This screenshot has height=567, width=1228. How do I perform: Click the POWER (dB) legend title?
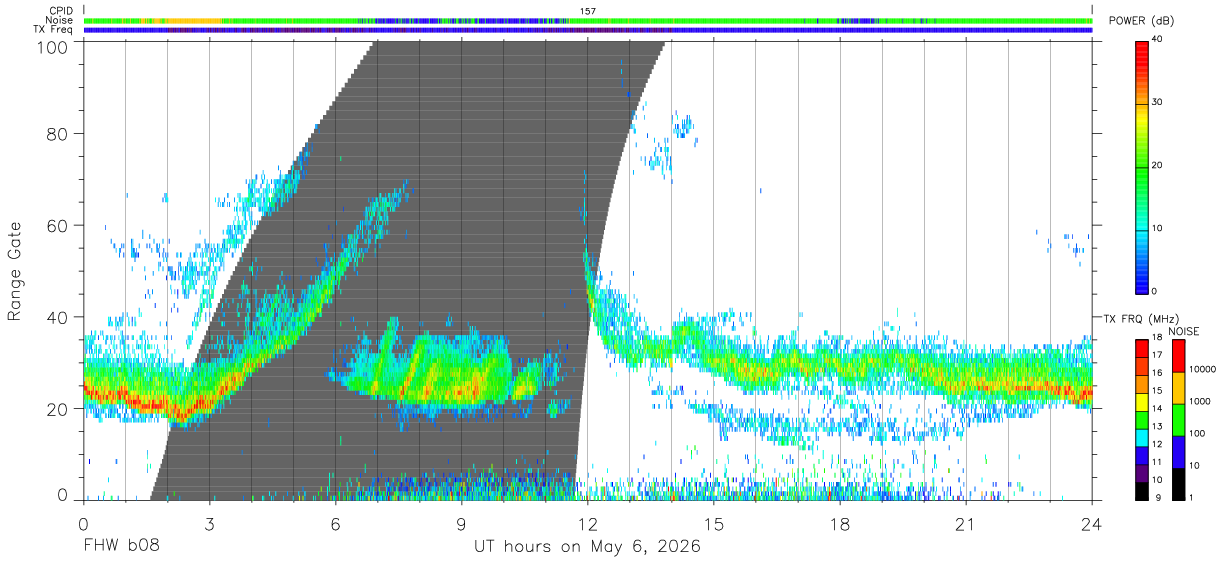(x=1142, y=21)
